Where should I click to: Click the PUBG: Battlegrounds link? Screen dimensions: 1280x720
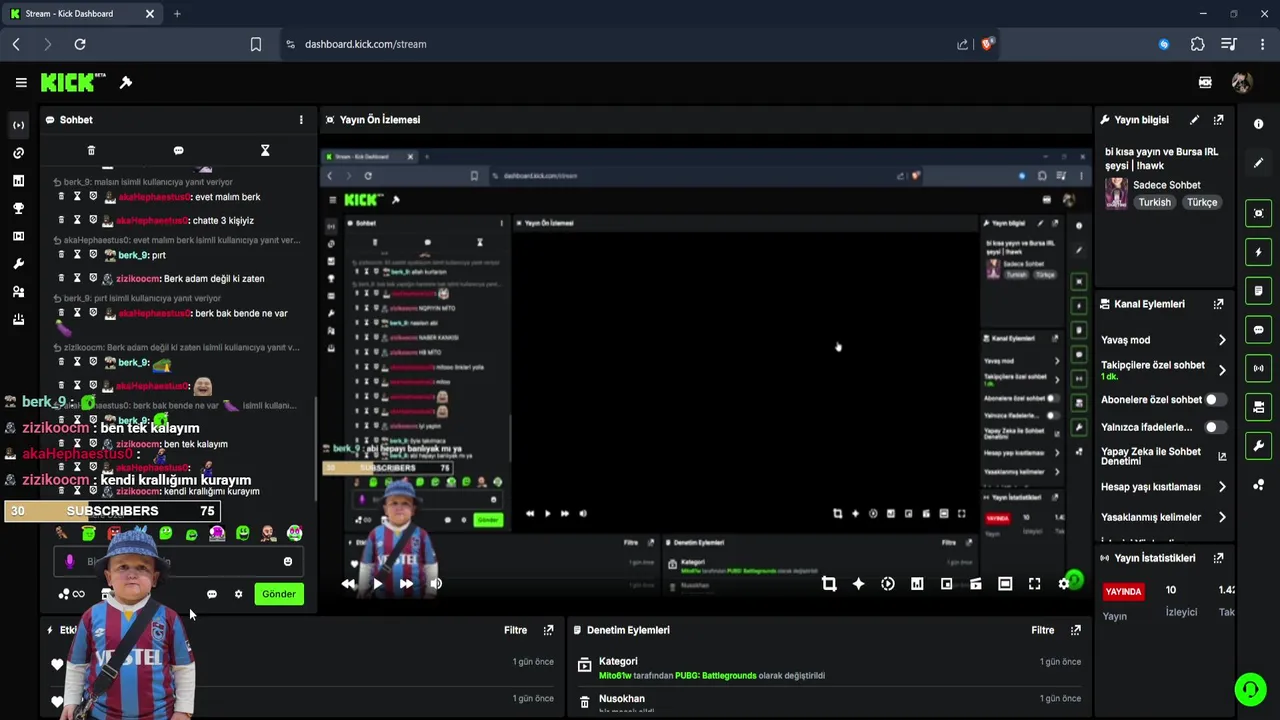(715, 676)
